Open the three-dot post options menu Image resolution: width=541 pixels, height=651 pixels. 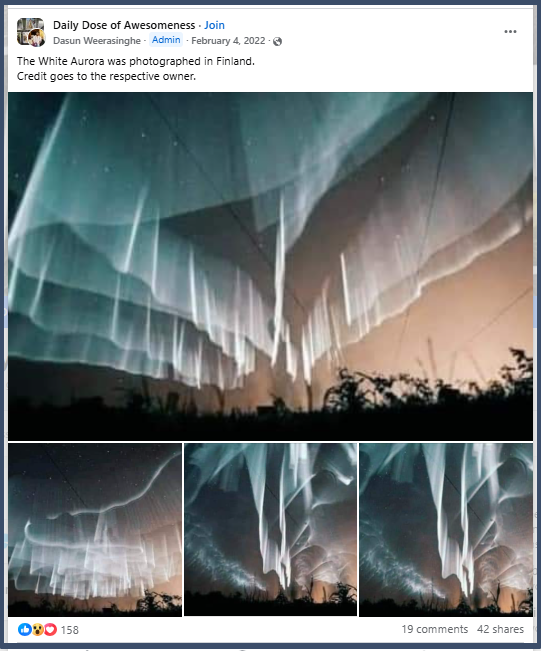click(x=510, y=32)
